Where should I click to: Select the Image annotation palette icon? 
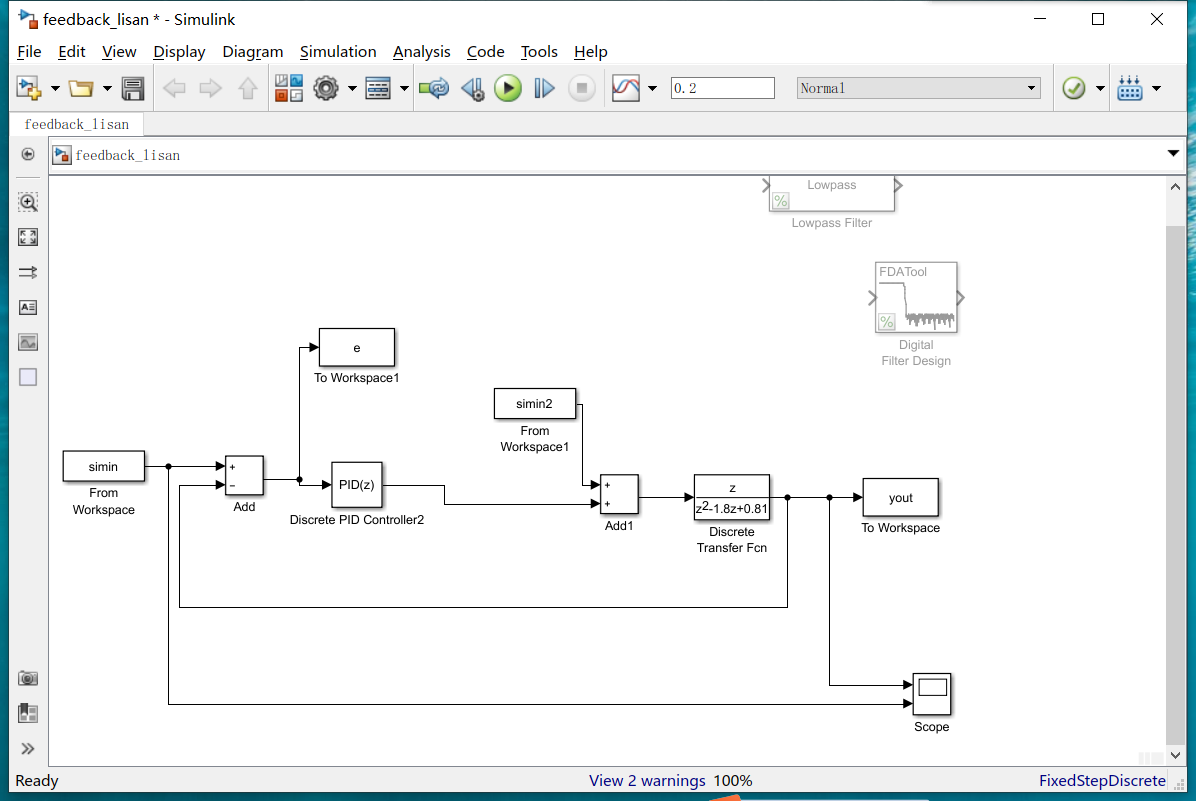tap(28, 343)
